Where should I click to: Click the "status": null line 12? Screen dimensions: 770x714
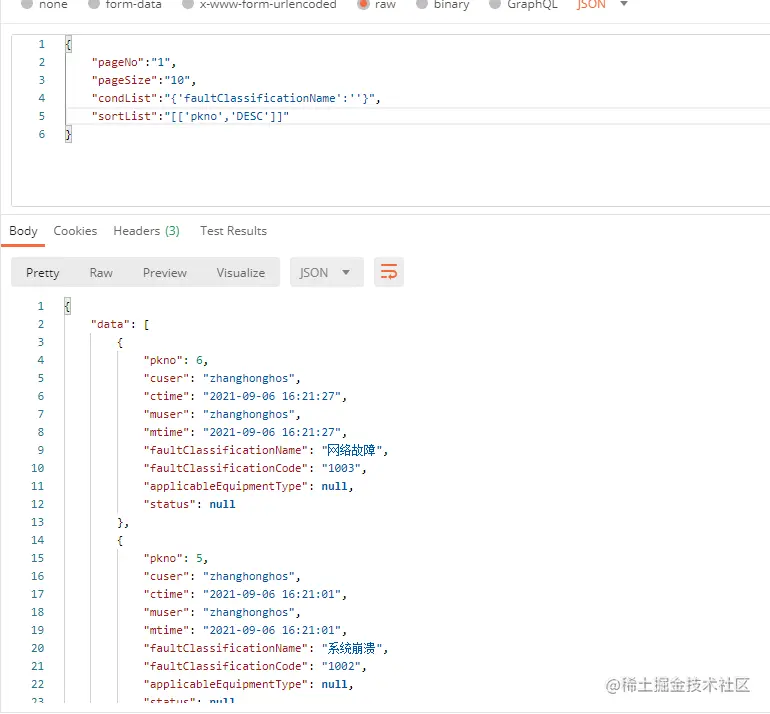[190, 504]
